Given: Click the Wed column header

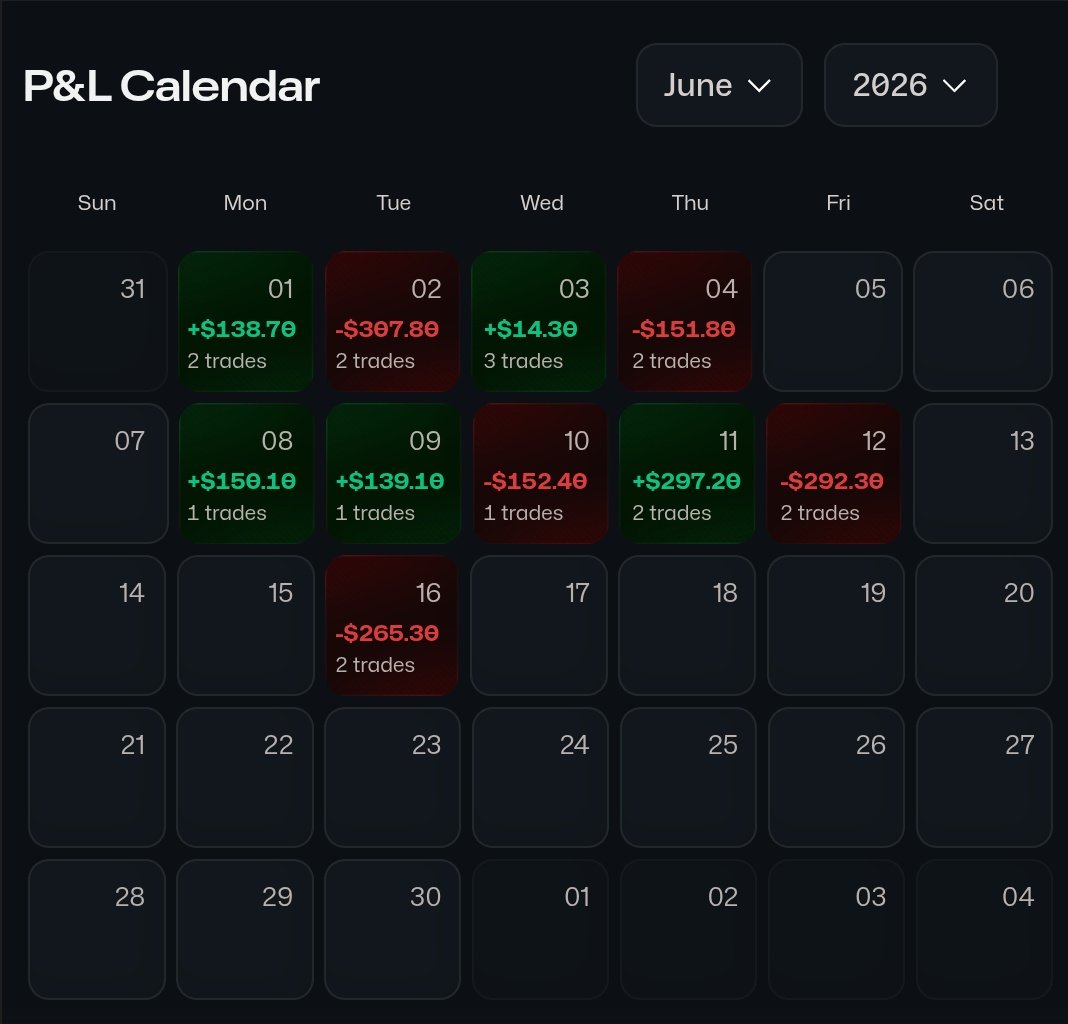Looking at the screenshot, I should pos(542,203).
